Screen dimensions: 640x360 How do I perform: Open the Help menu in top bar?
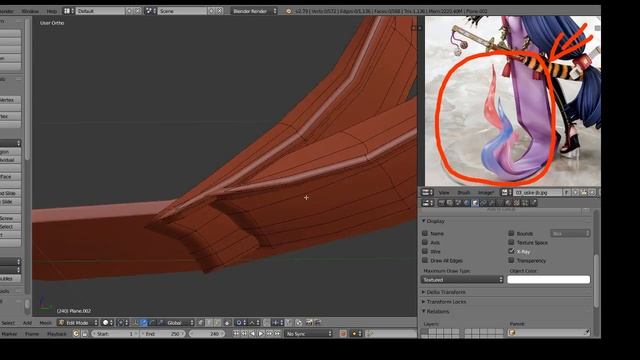coord(51,11)
